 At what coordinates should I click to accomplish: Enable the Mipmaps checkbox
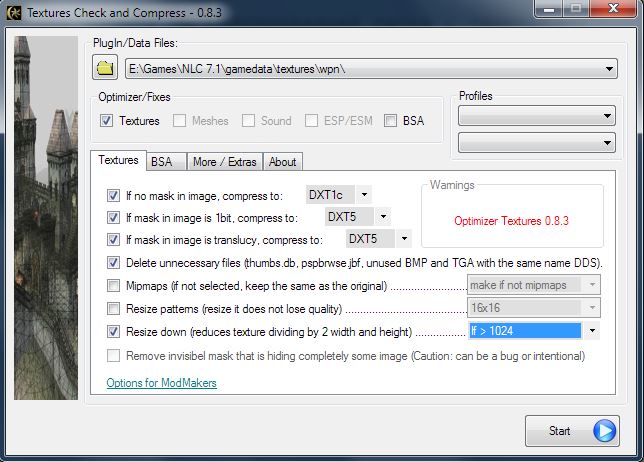pyautogui.click(x=113, y=286)
